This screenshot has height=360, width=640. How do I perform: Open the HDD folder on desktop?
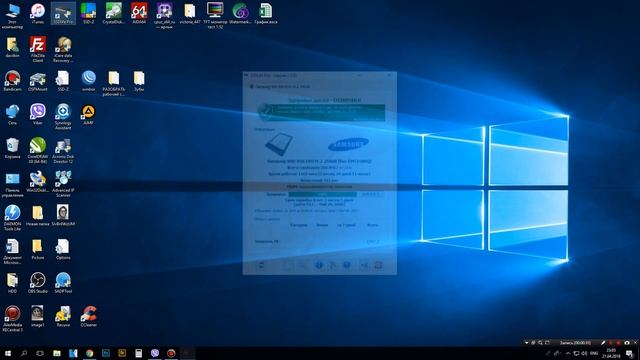(x=12, y=283)
